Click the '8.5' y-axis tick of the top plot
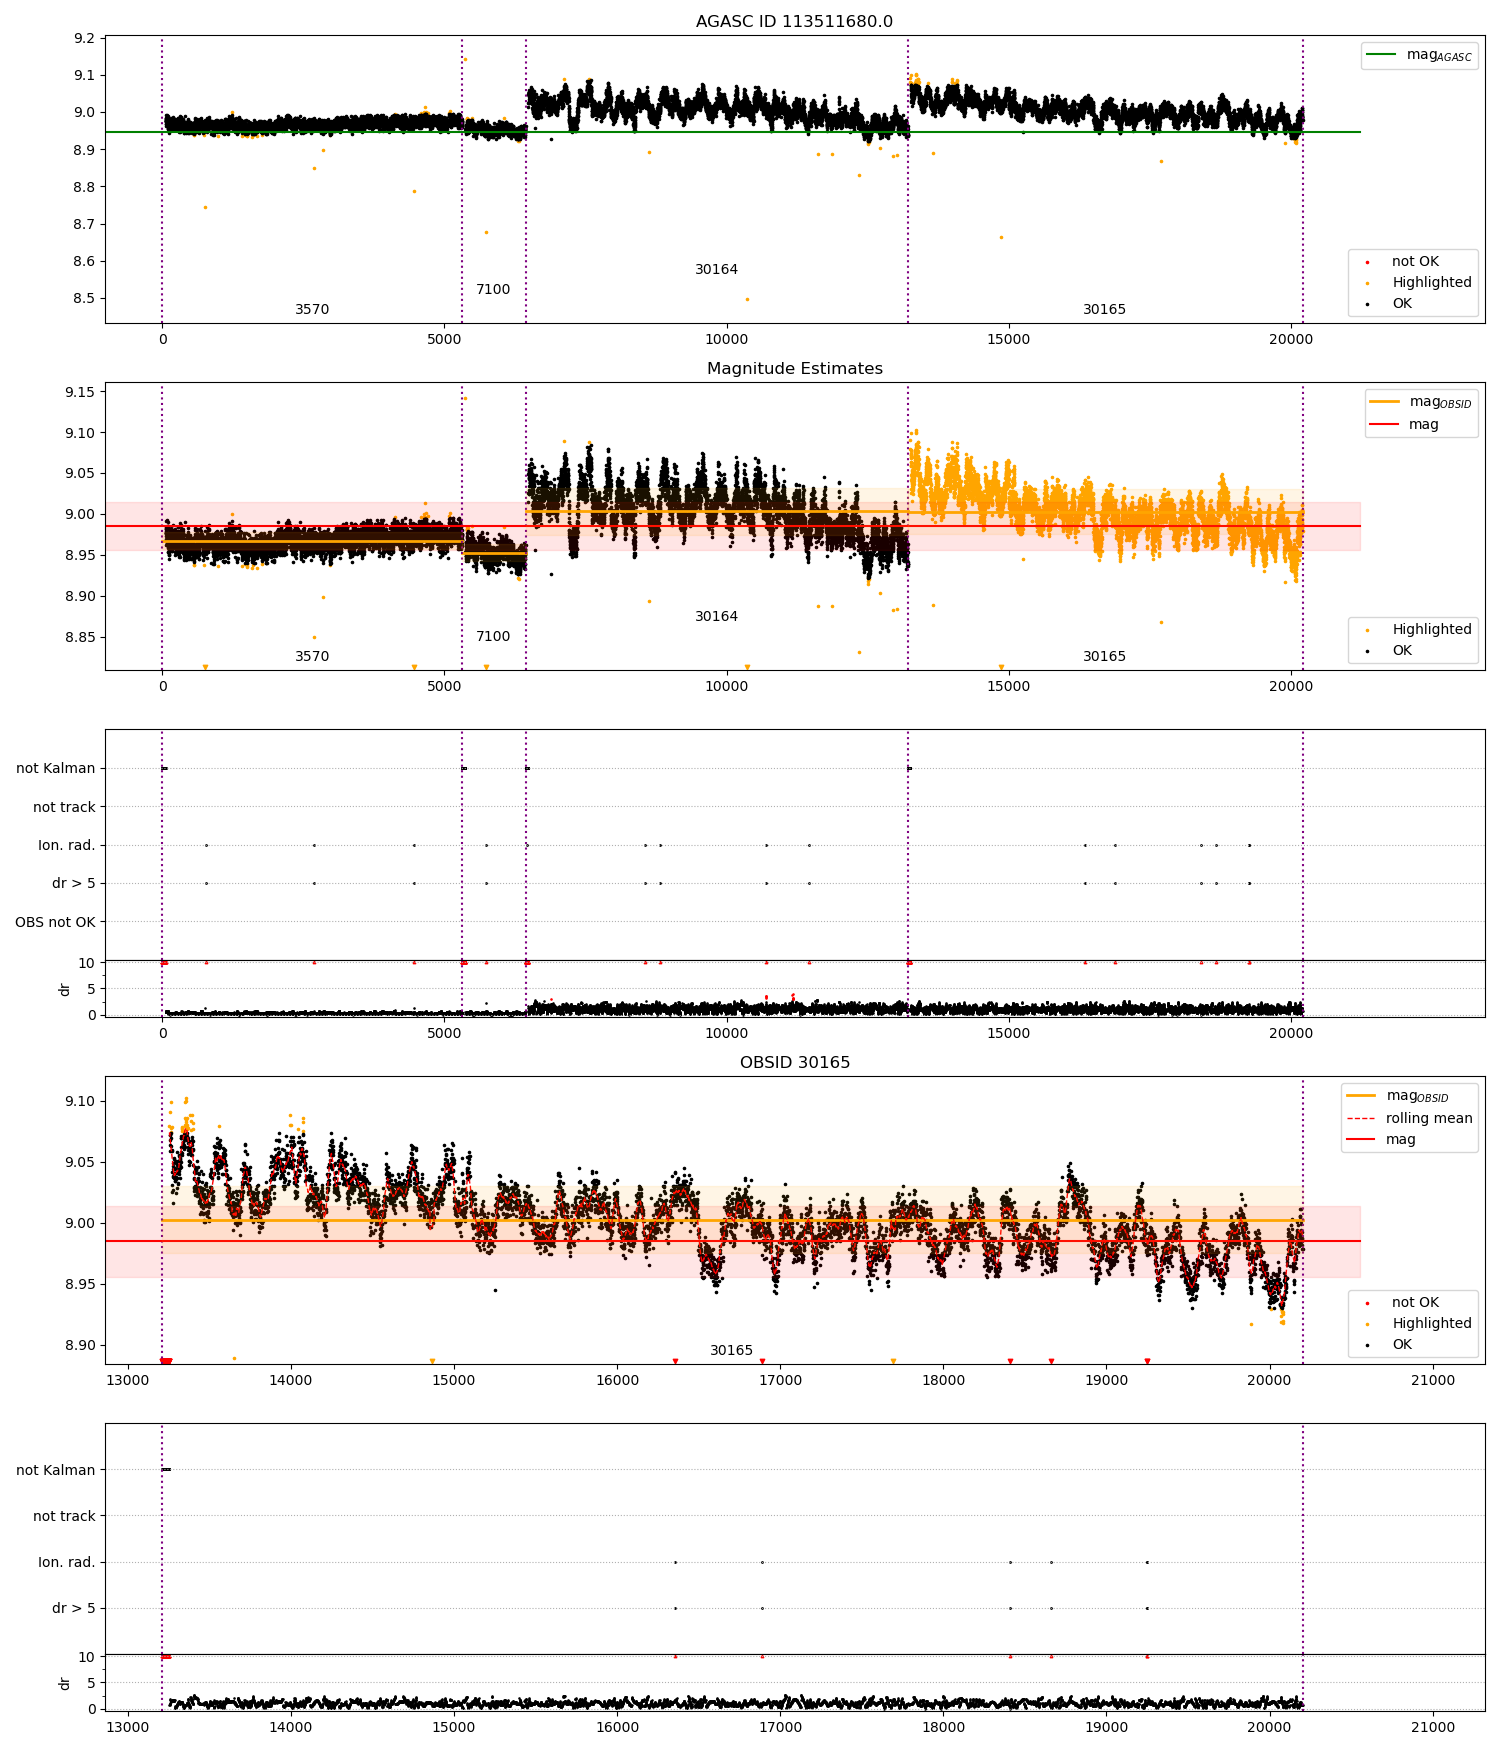1500x1750 pixels. click(84, 299)
